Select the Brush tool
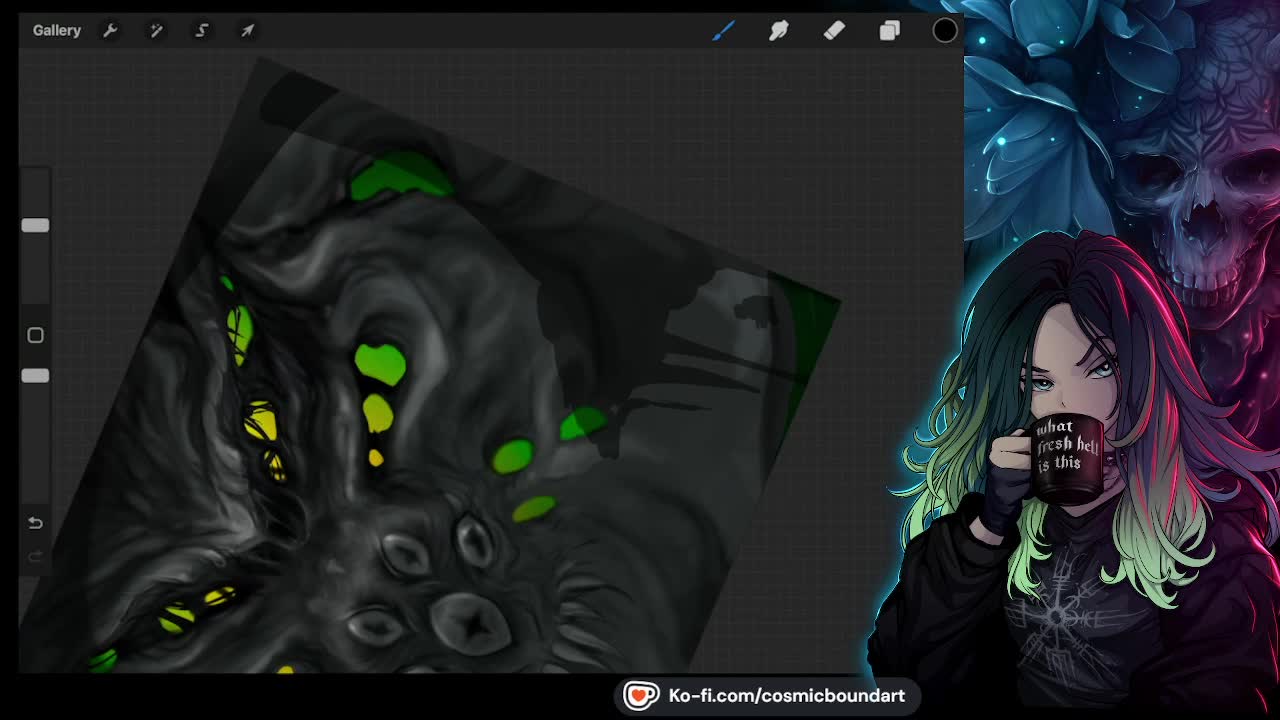1280x720 pixels. click(723, 31)
